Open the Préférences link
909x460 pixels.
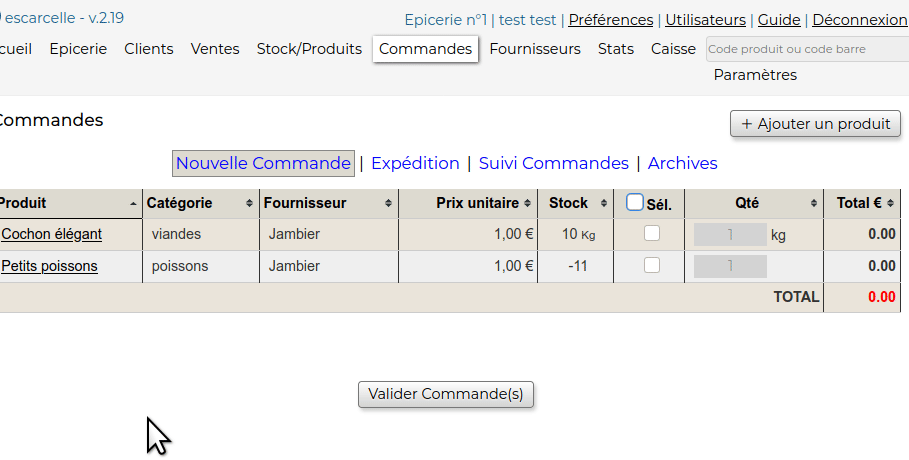coord(611,20)
